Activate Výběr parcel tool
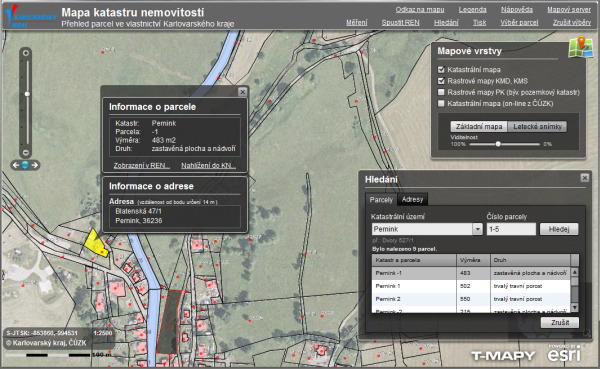The image size is (600, 369). (519, 23)
